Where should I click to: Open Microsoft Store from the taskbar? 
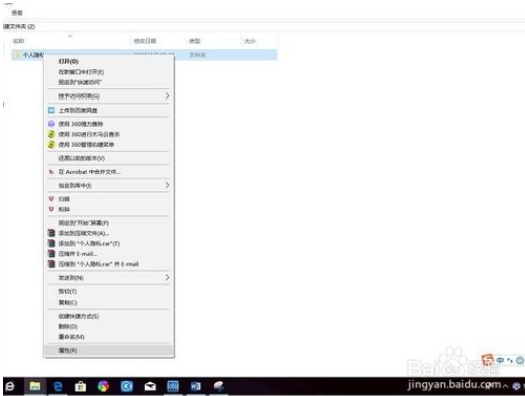click(80, 387)
